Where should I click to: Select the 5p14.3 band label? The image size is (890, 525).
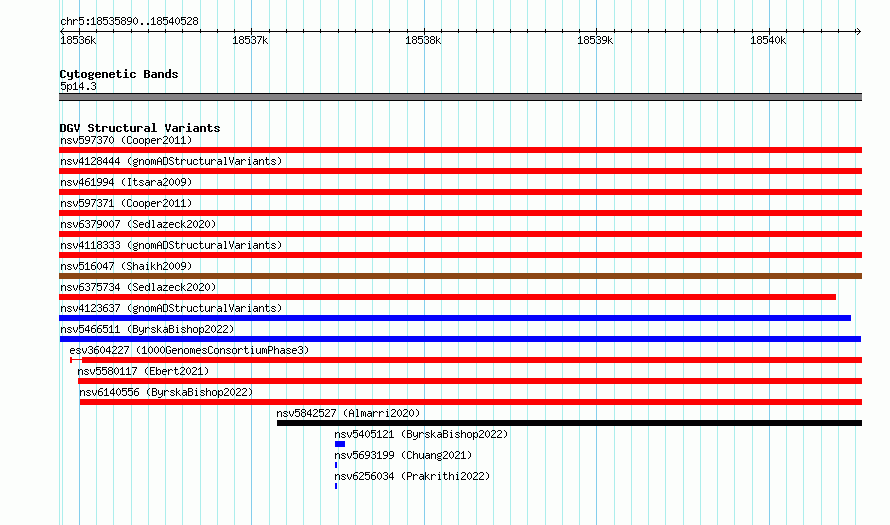(78, 86)
